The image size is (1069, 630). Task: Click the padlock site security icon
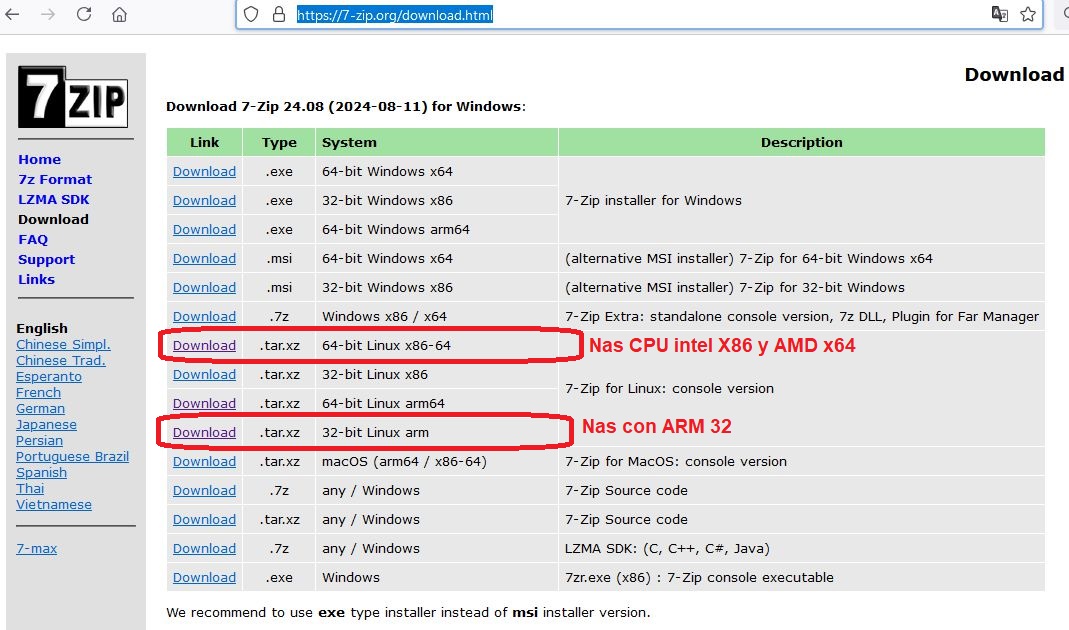click(279, 15)
